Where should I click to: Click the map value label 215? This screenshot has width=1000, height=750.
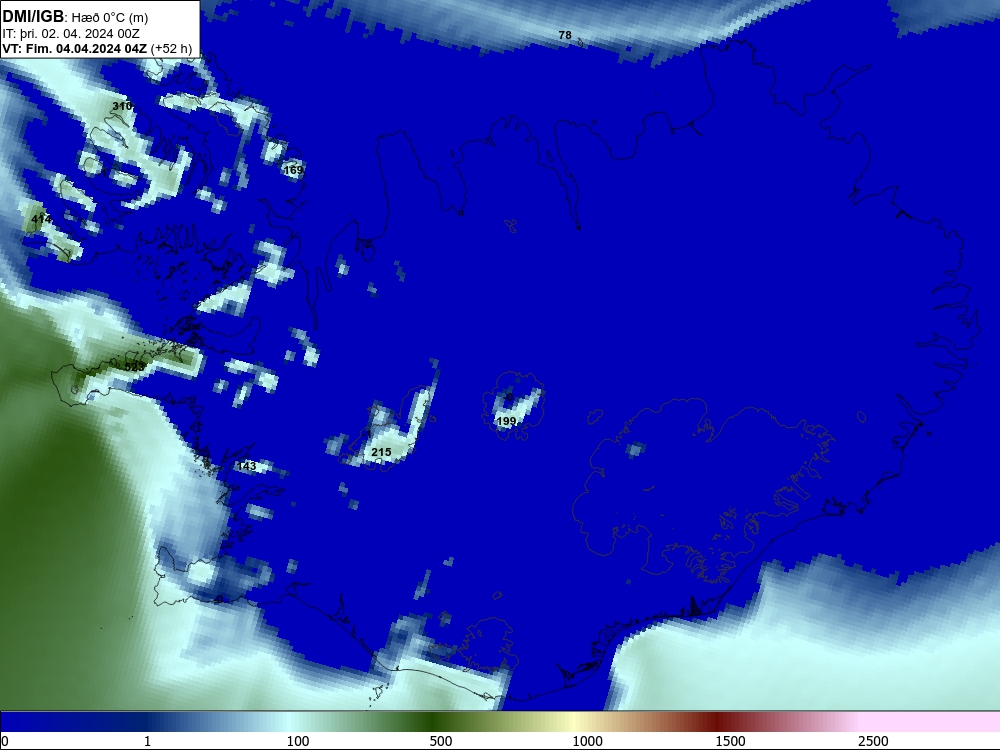pyautogui.click(x=381, y=452)
